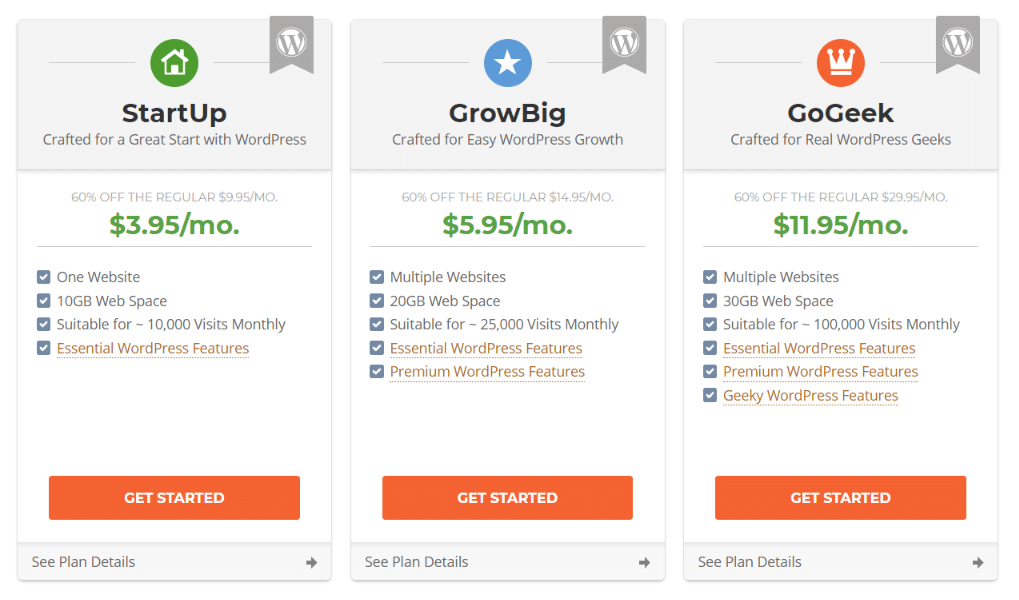Image resolution: width=1019 pixels, height=600 pixels.
Task: Open Premium WordPress Features link under GrowBig
Action: tap(487, 372)
